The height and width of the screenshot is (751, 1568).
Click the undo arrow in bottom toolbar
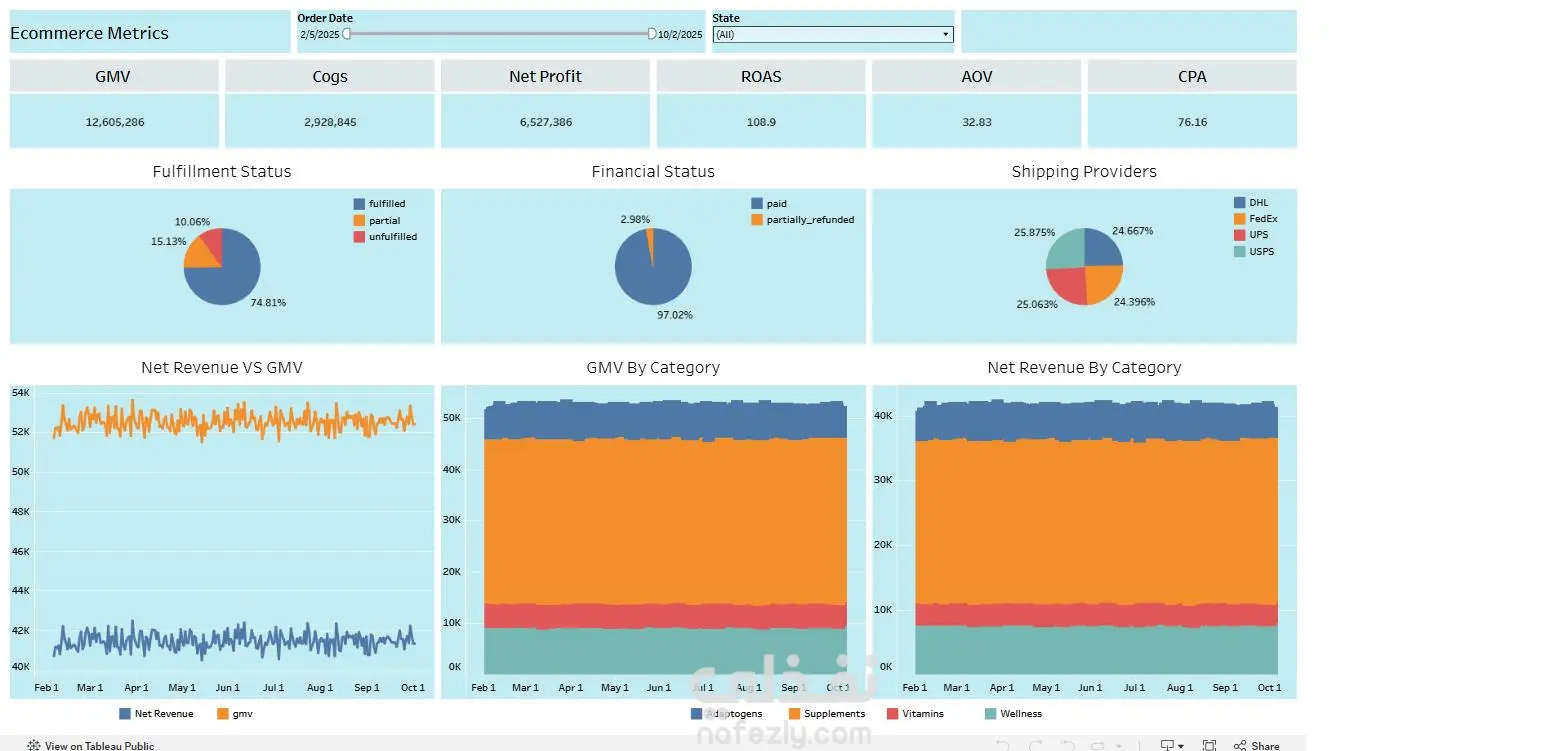[1003, 745]
